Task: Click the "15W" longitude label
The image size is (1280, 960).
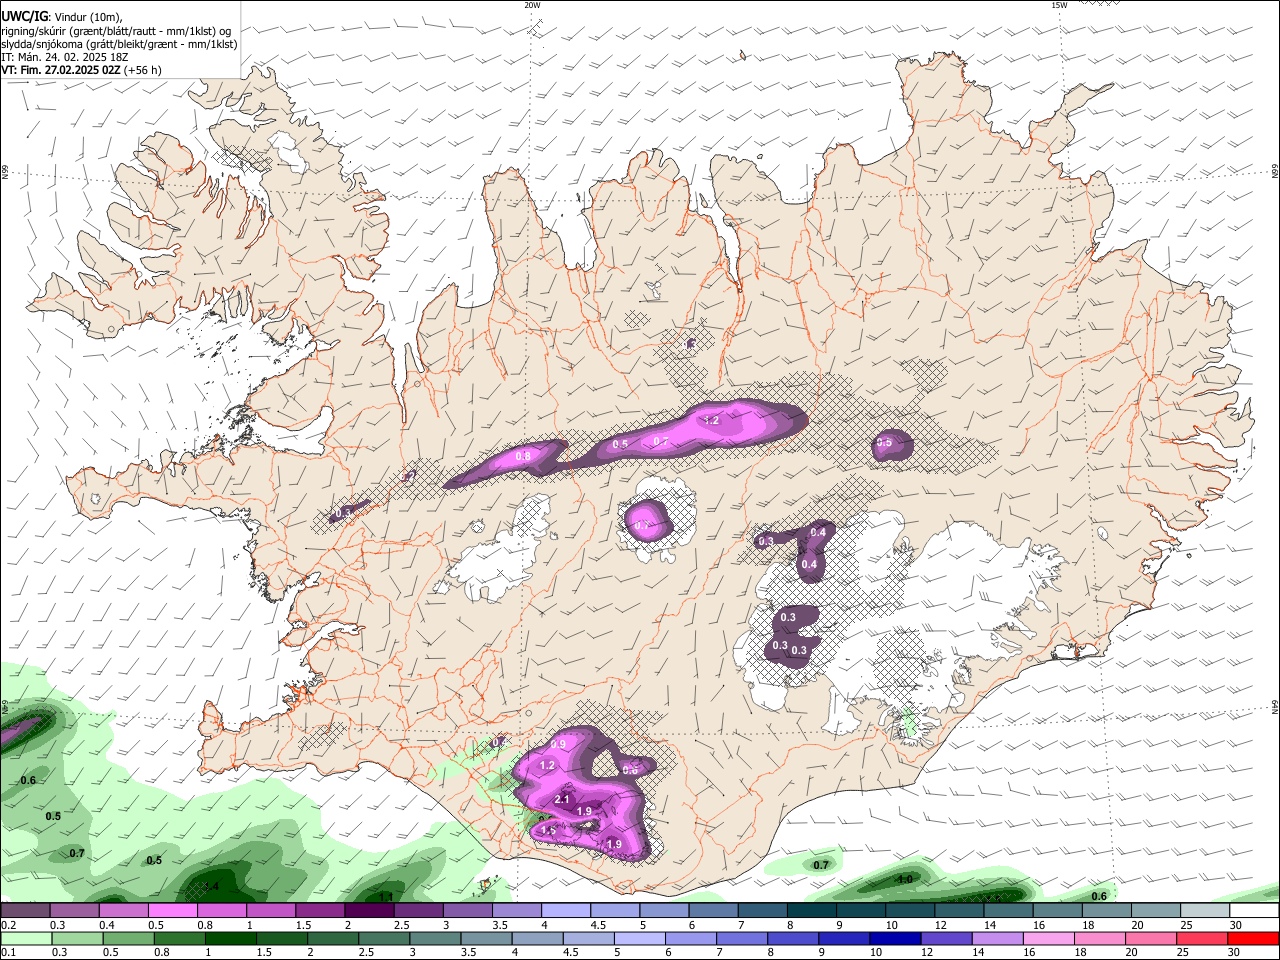Action: pyautogui.click(x=1059, y=5)
